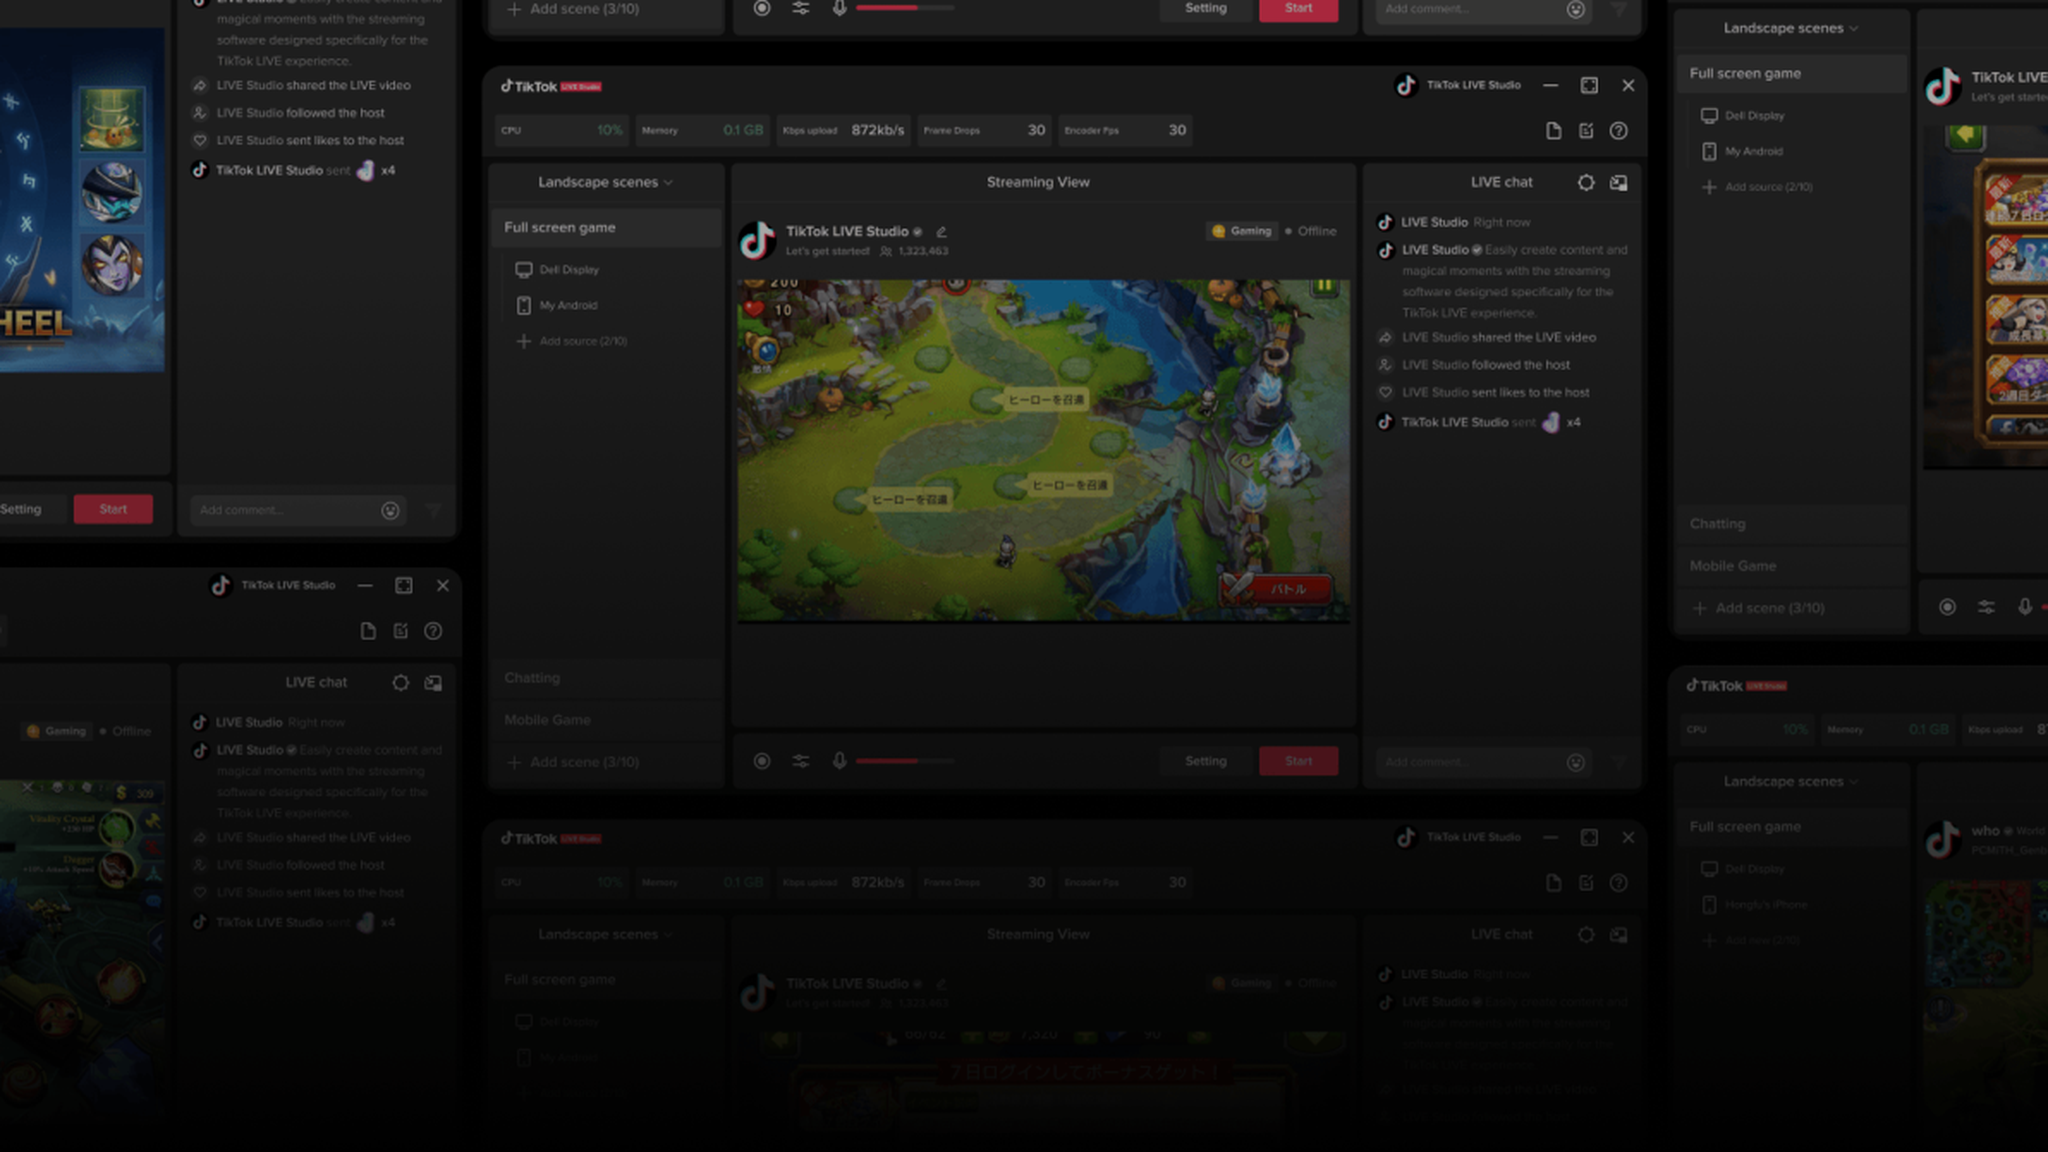This screenshot has width=2048, height=1152.
Task: Click the stream settings sliders icon
Action: 800,760
